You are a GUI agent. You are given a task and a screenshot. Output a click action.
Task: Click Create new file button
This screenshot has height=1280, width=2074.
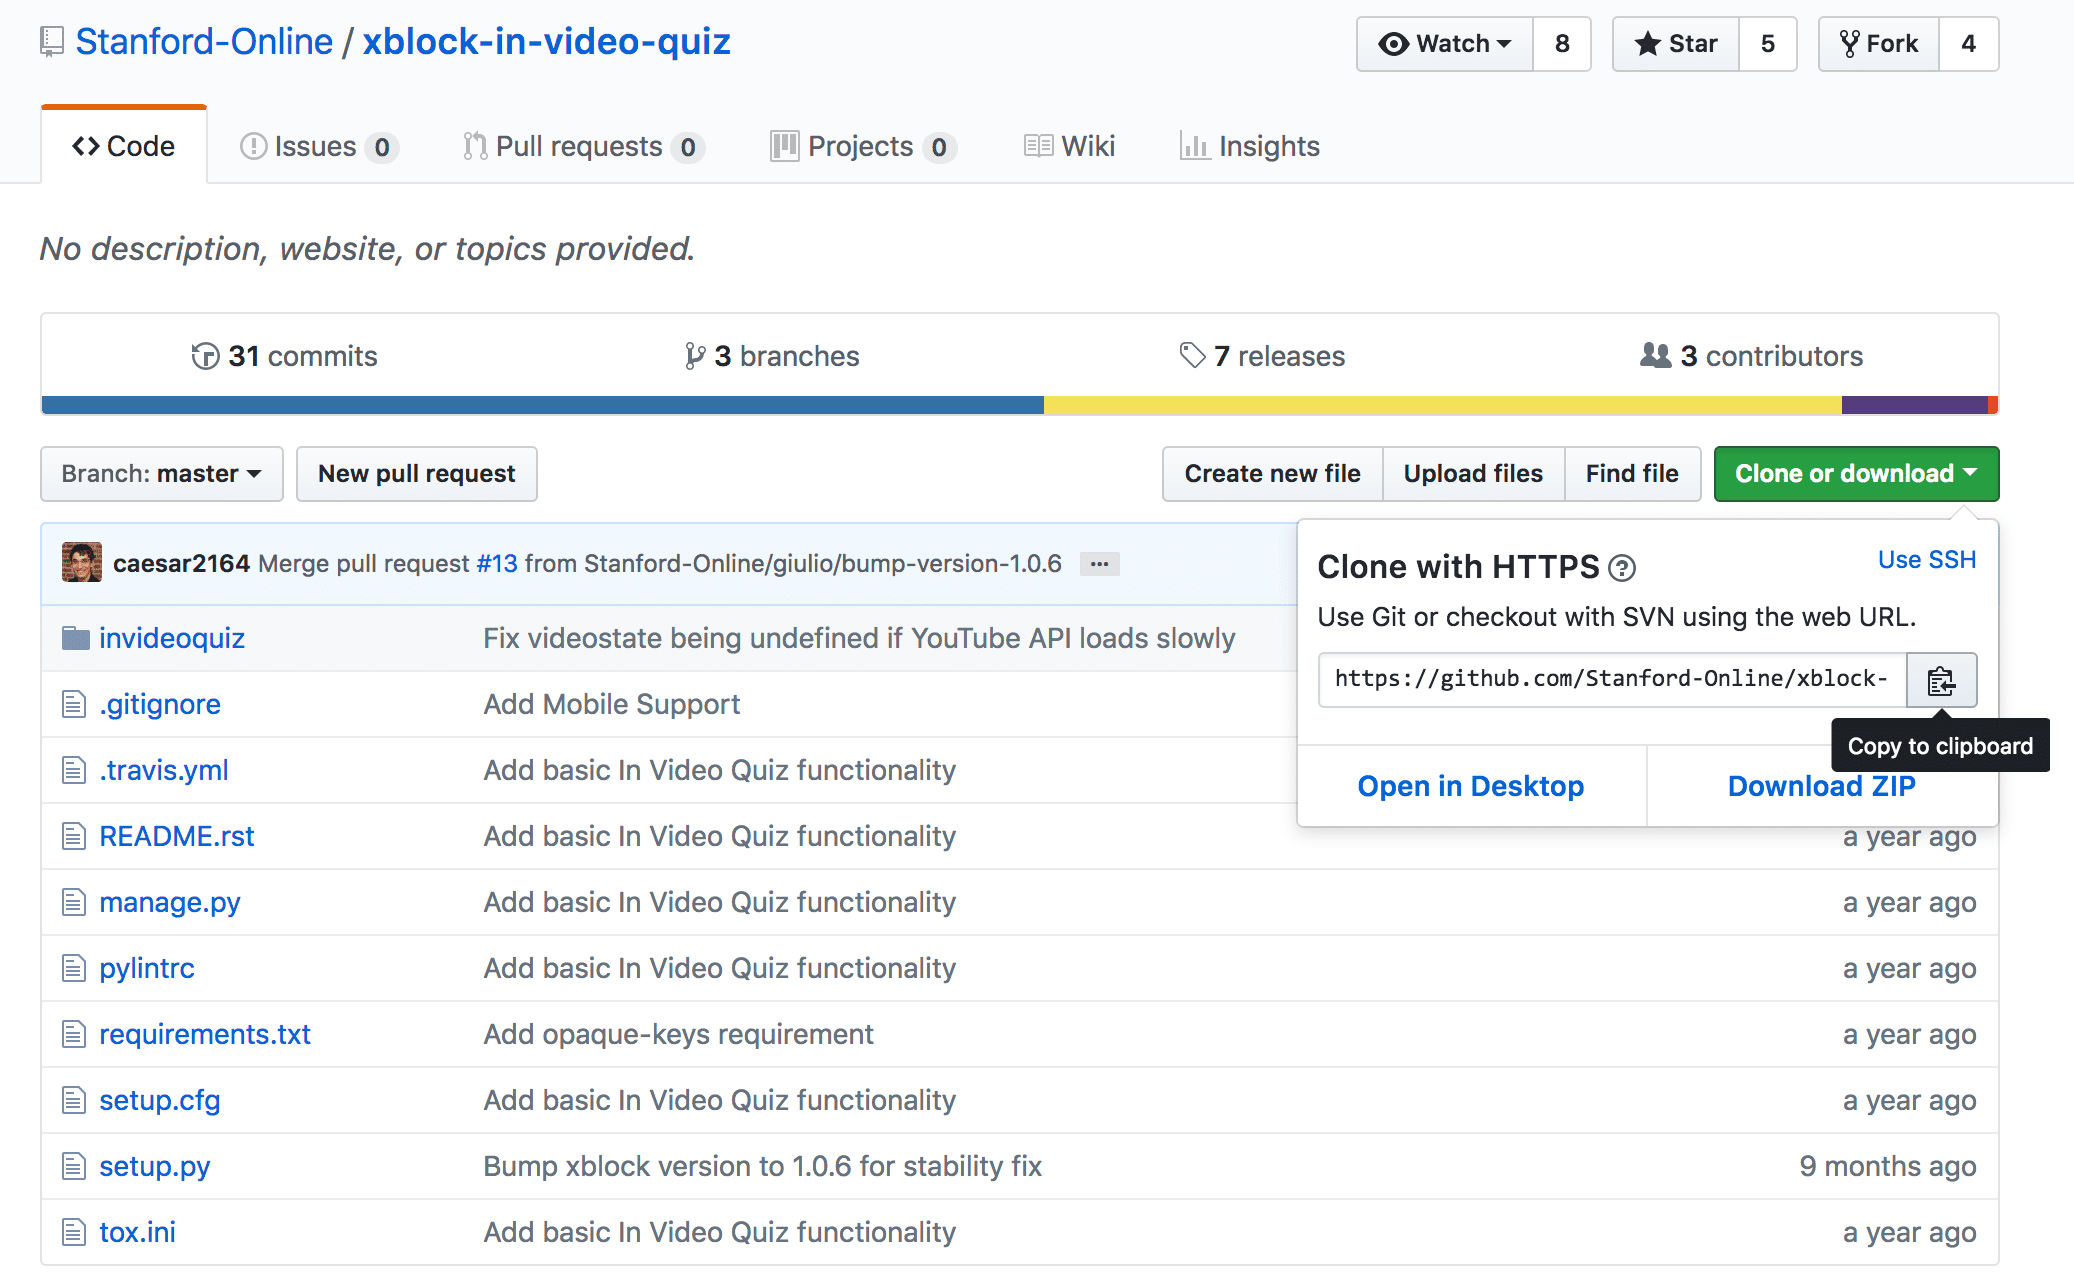[x=1273, y=474]
